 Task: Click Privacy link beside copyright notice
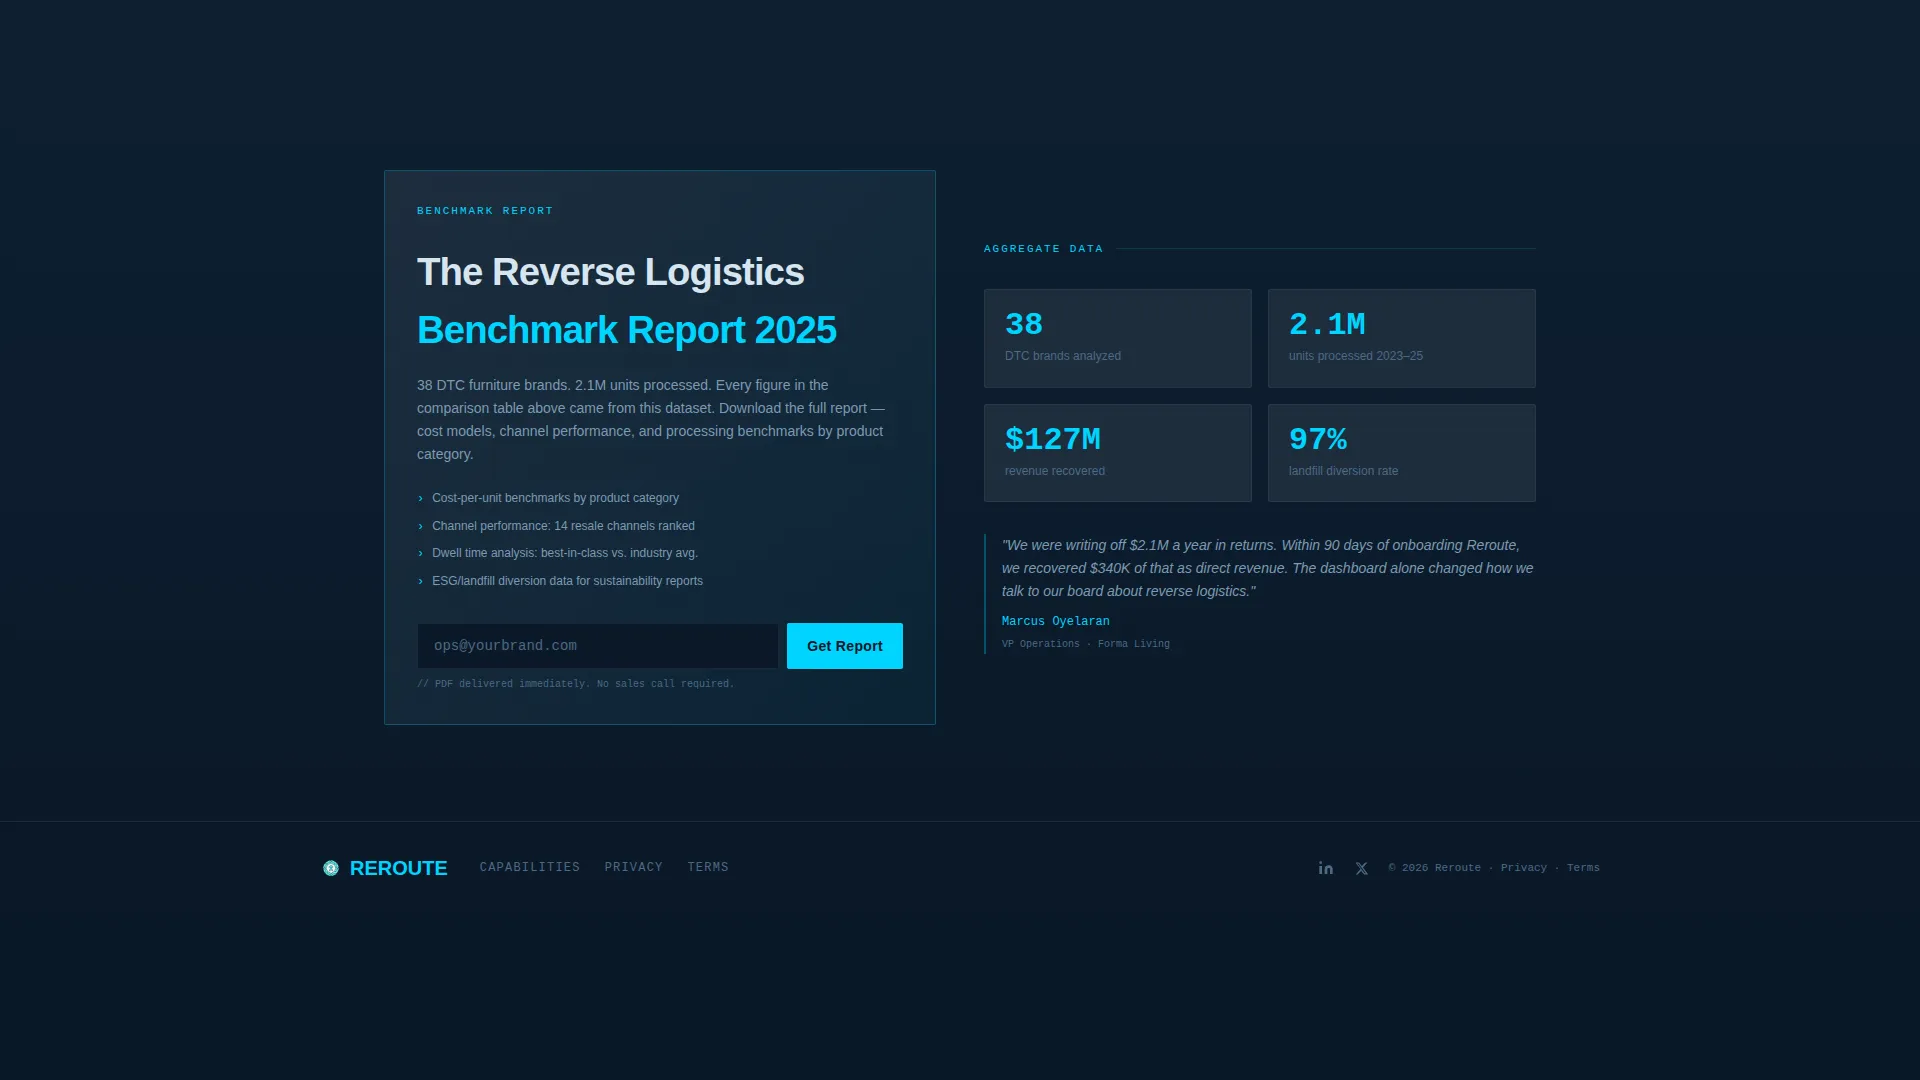pos(1523,868)
